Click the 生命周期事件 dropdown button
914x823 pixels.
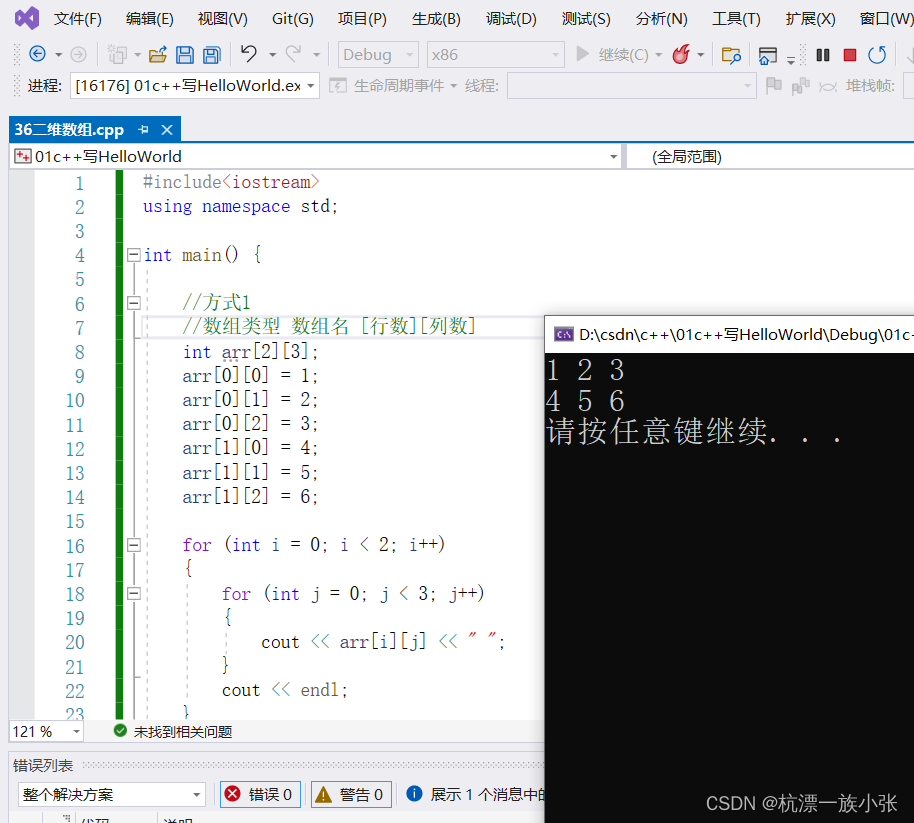[393, 86]
